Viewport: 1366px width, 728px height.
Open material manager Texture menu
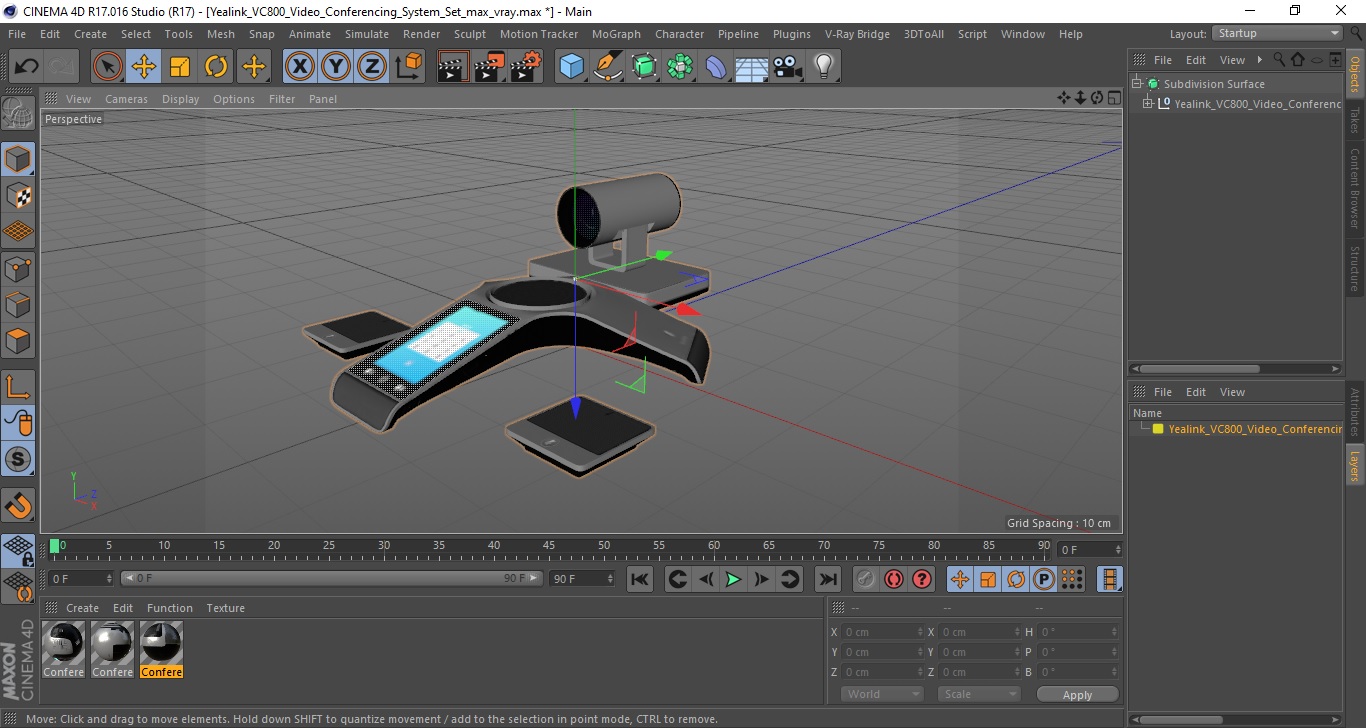point(225,608)
